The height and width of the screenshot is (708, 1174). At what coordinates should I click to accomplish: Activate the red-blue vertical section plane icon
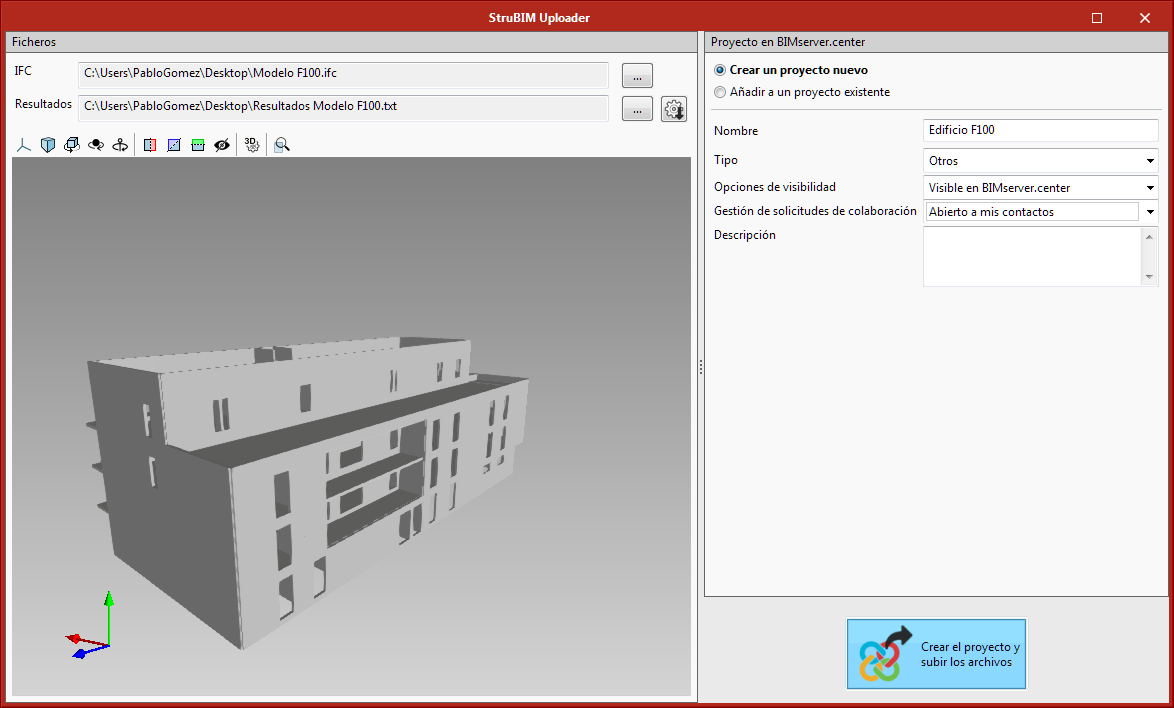coord(150,145)
